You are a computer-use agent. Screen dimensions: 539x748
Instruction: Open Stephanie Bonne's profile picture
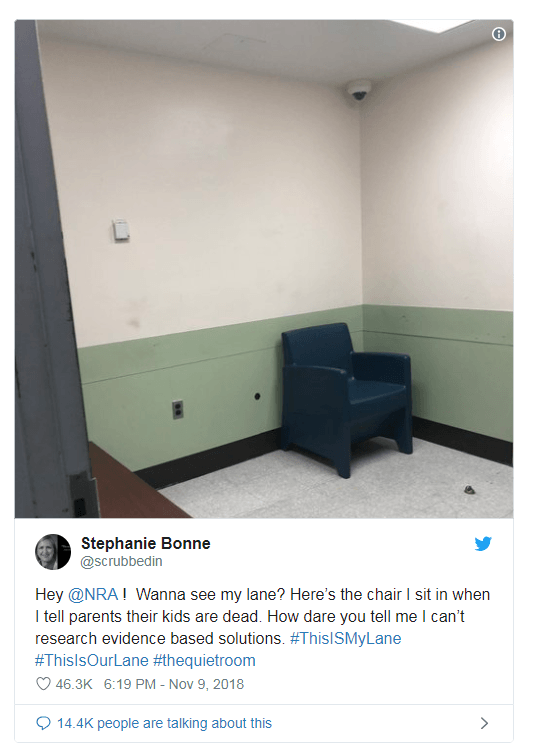pyautogui.click(x=53, y=551)
